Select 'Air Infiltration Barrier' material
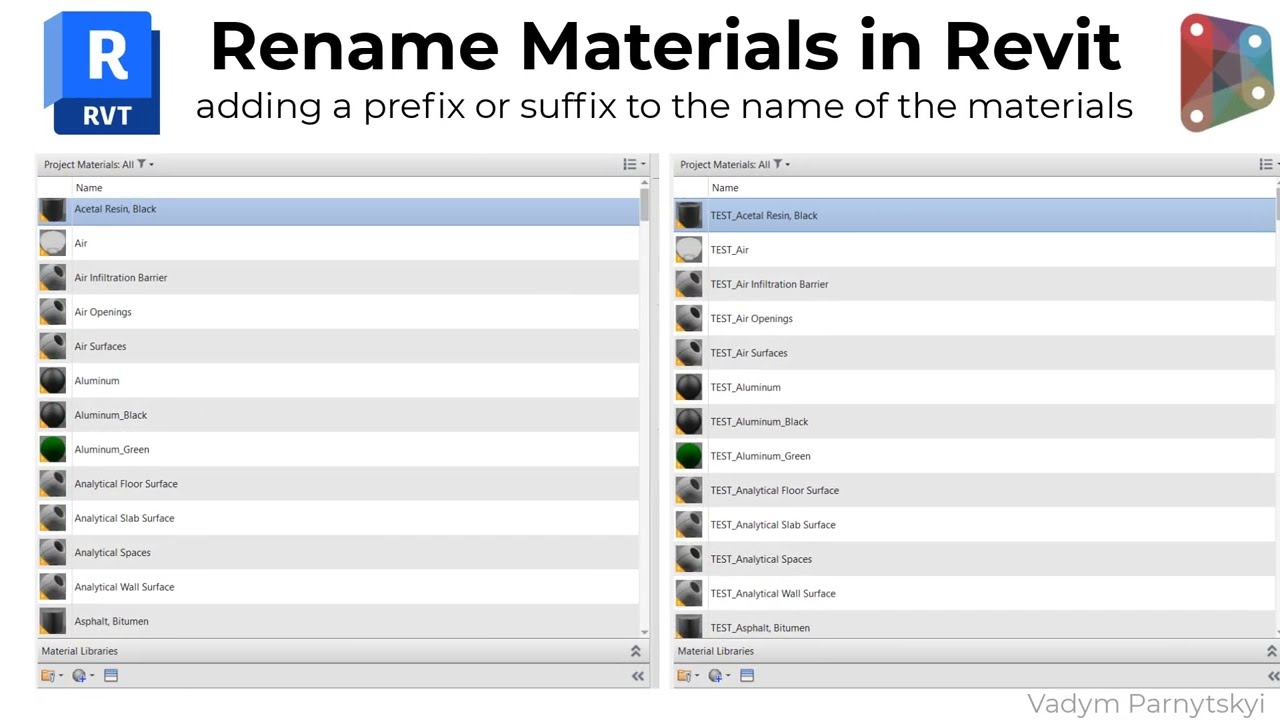The width and height of the screenshot is (1280, 720). pos(338,278)
